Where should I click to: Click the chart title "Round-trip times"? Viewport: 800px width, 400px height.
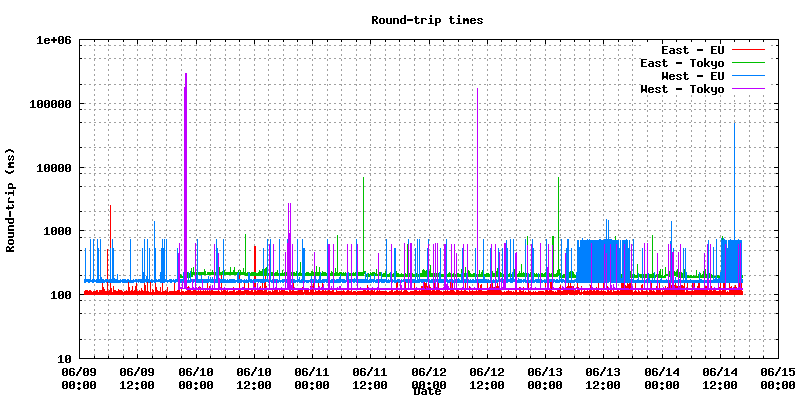[x=427, y=20]
